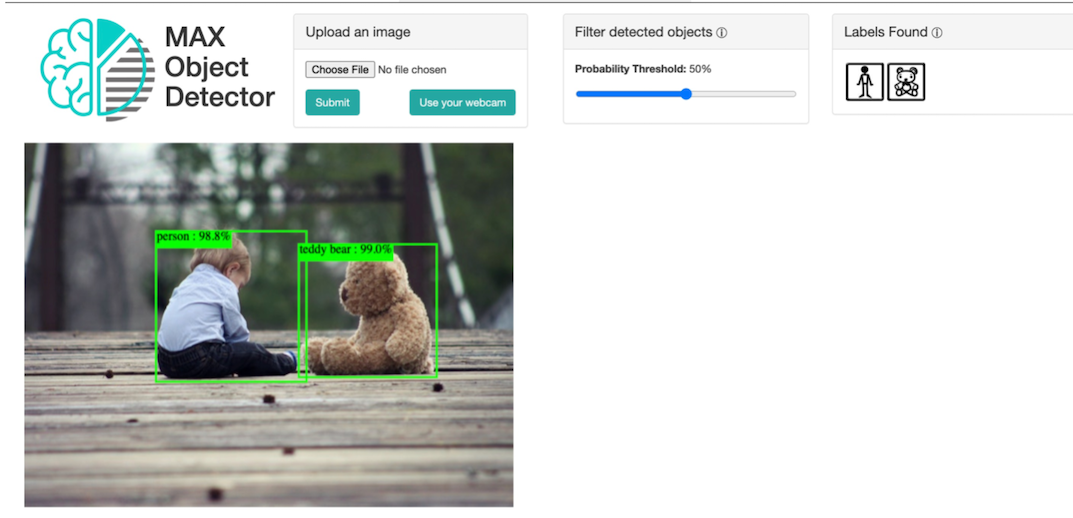The image size is (1073, 518).
Task: Click the Use your webcam button
Action: click(462, 103)
